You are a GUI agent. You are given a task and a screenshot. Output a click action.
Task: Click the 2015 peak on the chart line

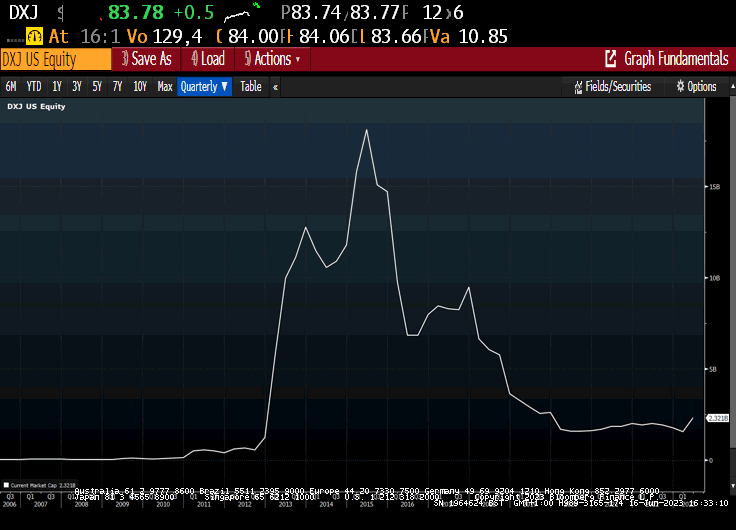coord(367,130)
